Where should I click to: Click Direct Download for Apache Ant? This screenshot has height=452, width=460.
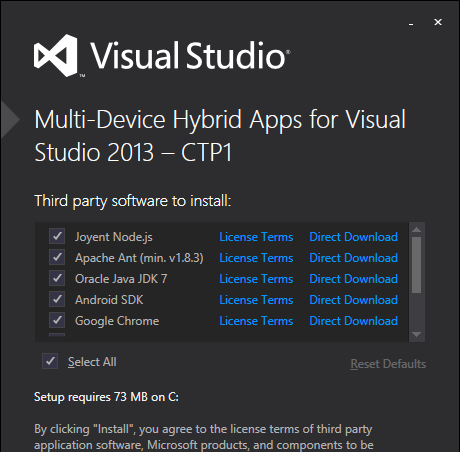[353, 258]
